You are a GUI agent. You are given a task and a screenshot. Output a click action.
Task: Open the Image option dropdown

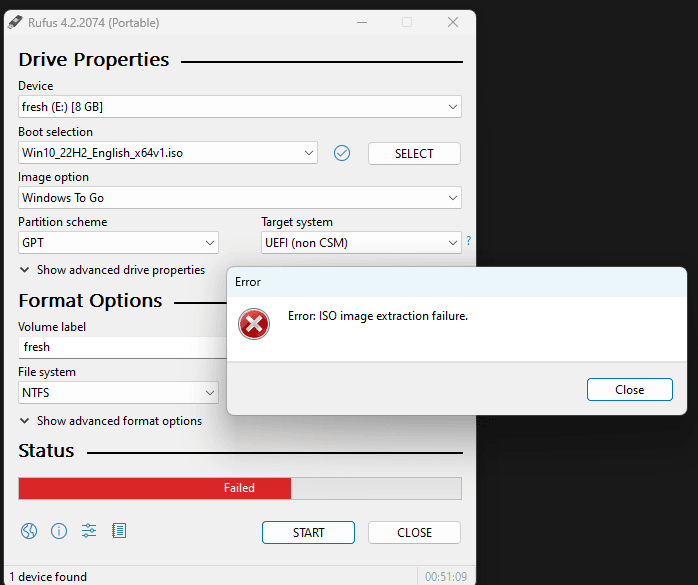(x=240, y=198)
